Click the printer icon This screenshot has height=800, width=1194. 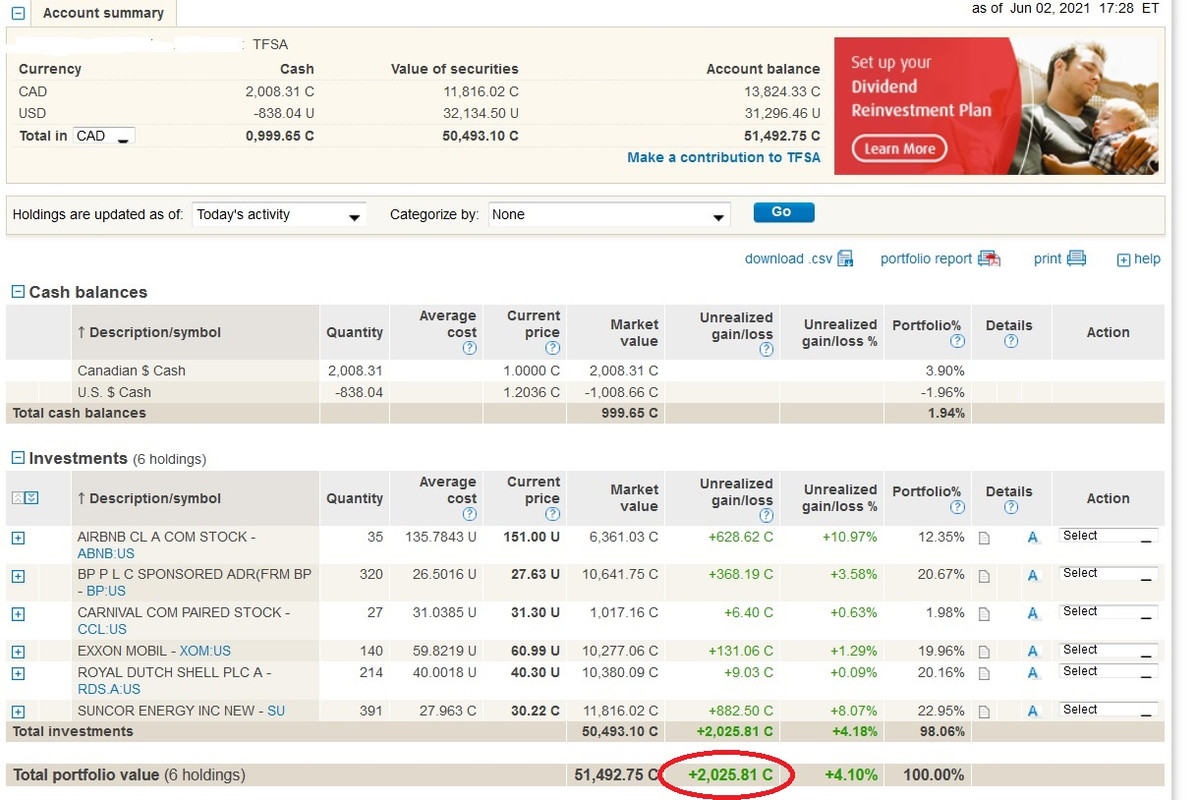pyautogui.click(x=1076, y=258)
